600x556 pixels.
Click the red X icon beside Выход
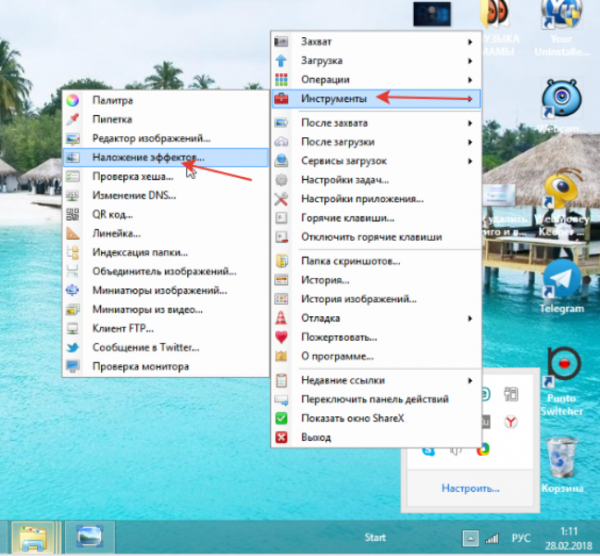pos(281,437)
